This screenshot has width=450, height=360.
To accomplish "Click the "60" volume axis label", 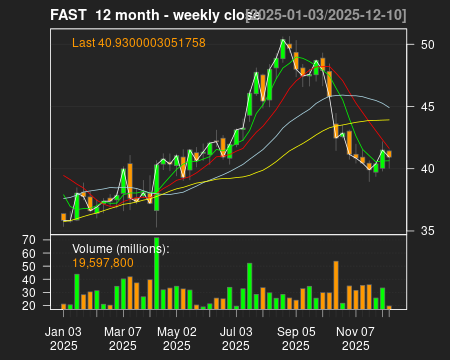I will pos(29,254).
